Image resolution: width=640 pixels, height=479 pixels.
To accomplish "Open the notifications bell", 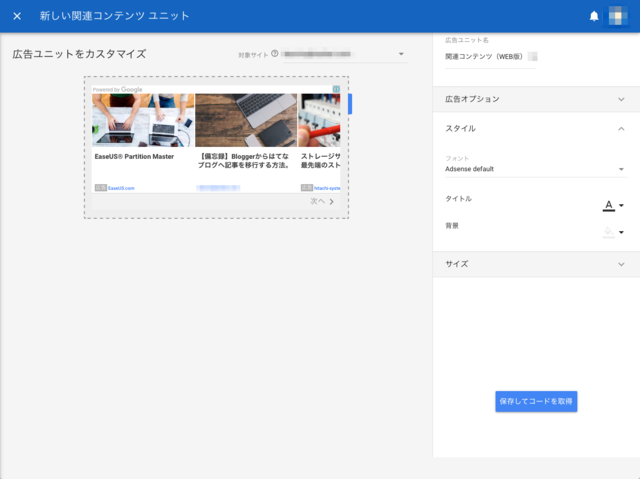I will 594,16.
